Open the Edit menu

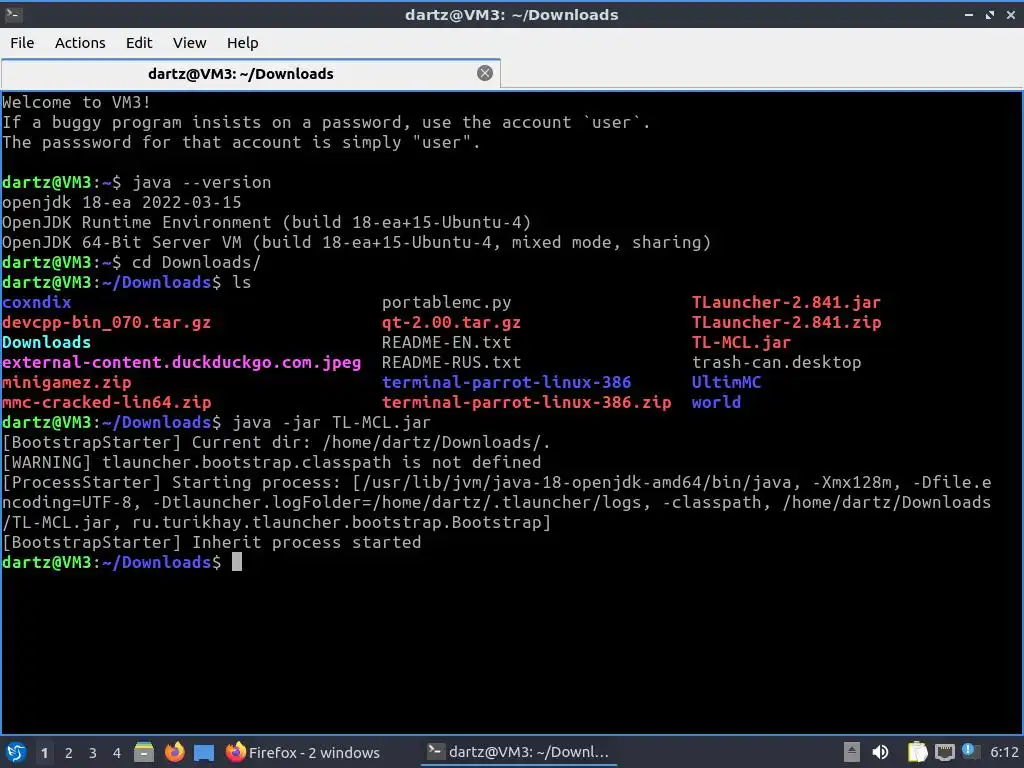pyautogui.click(x=138, y=43)
